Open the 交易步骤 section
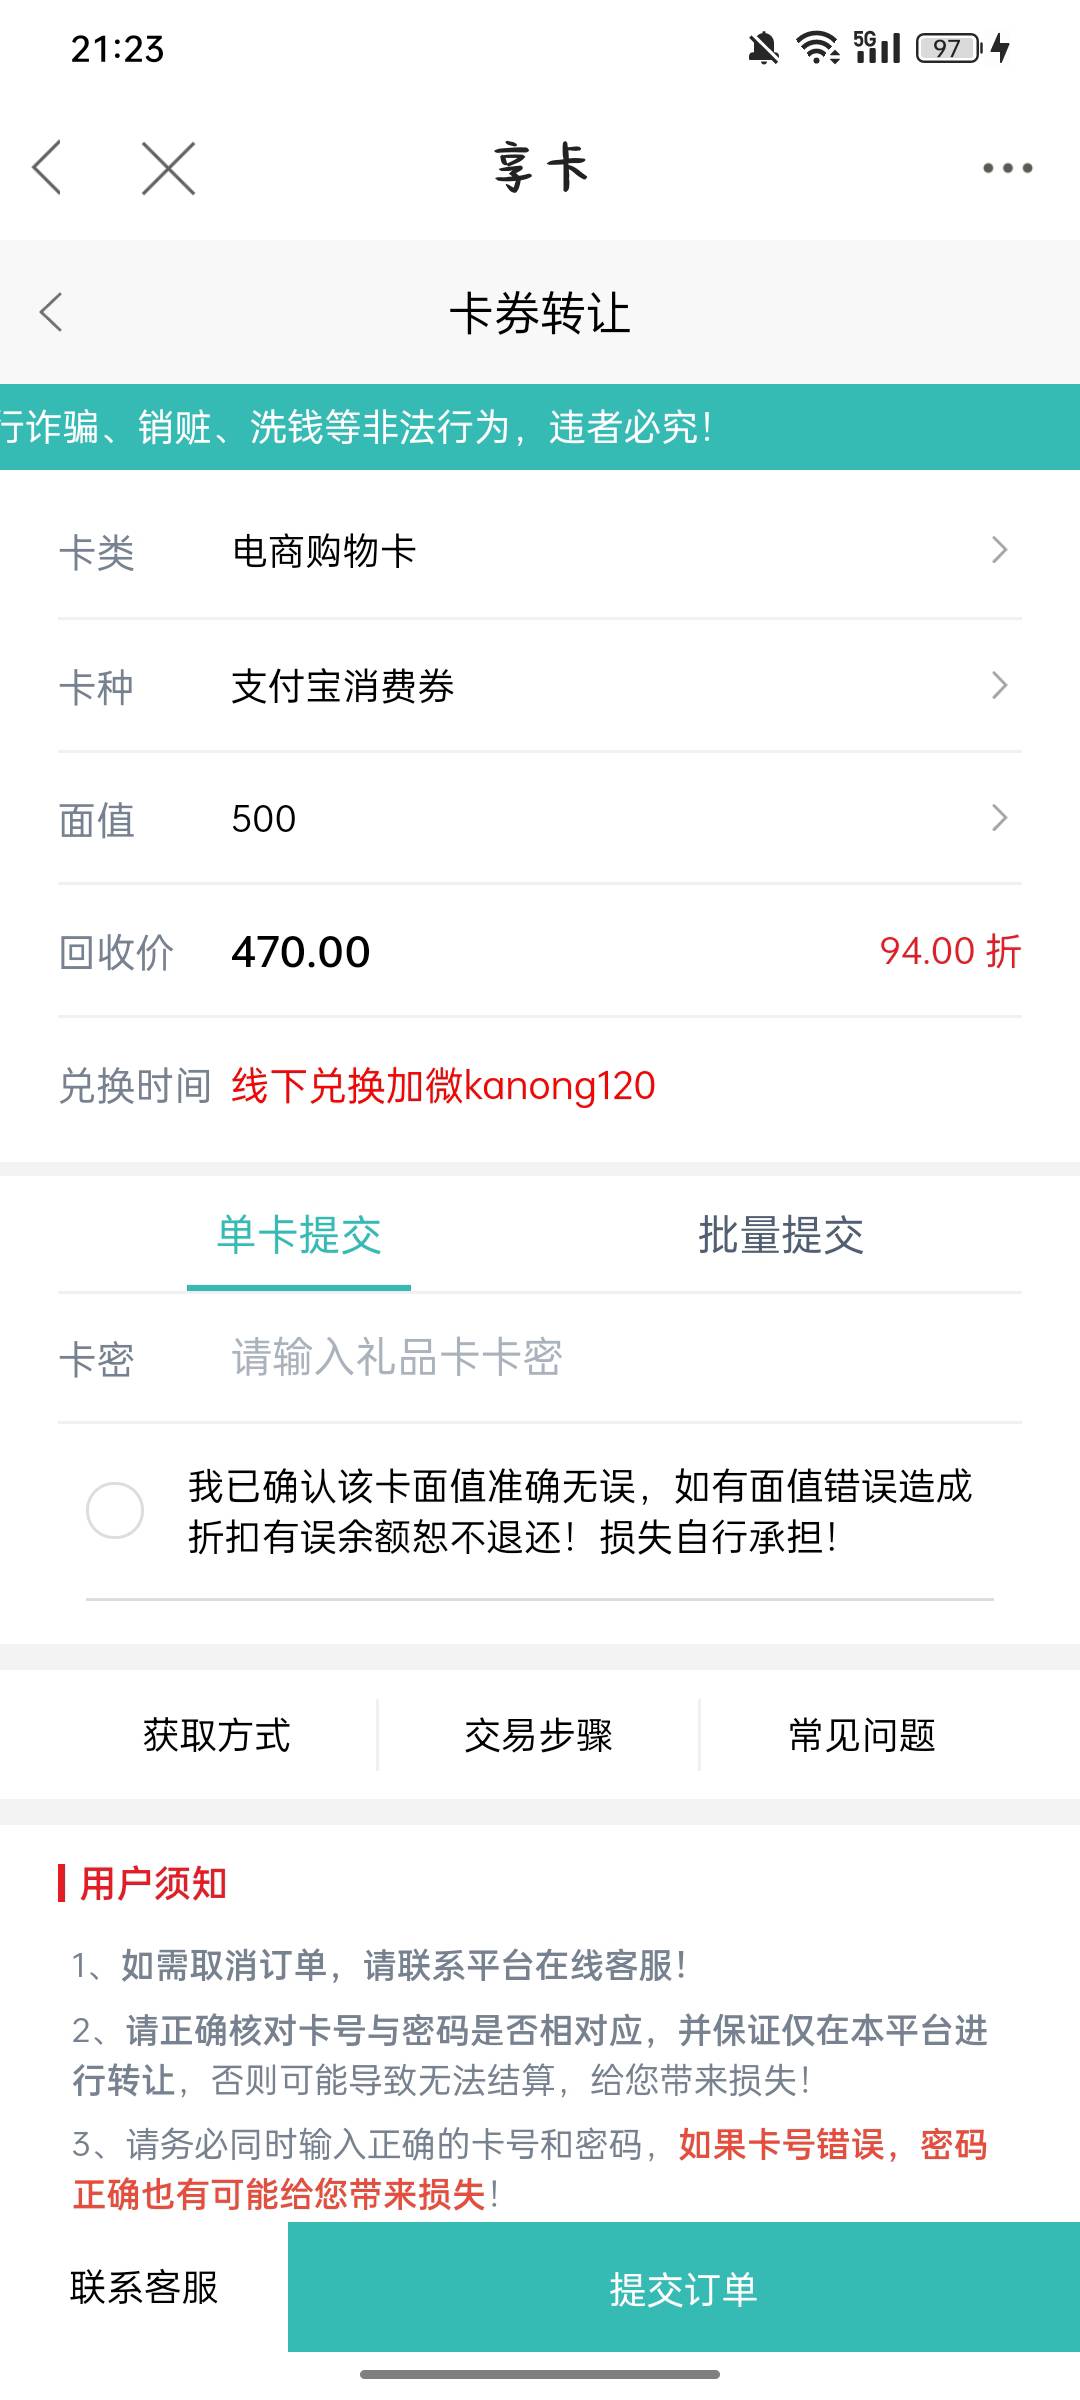Image resolution: width=1080 pixels, height=2400 pixels. click(538, 1735)
